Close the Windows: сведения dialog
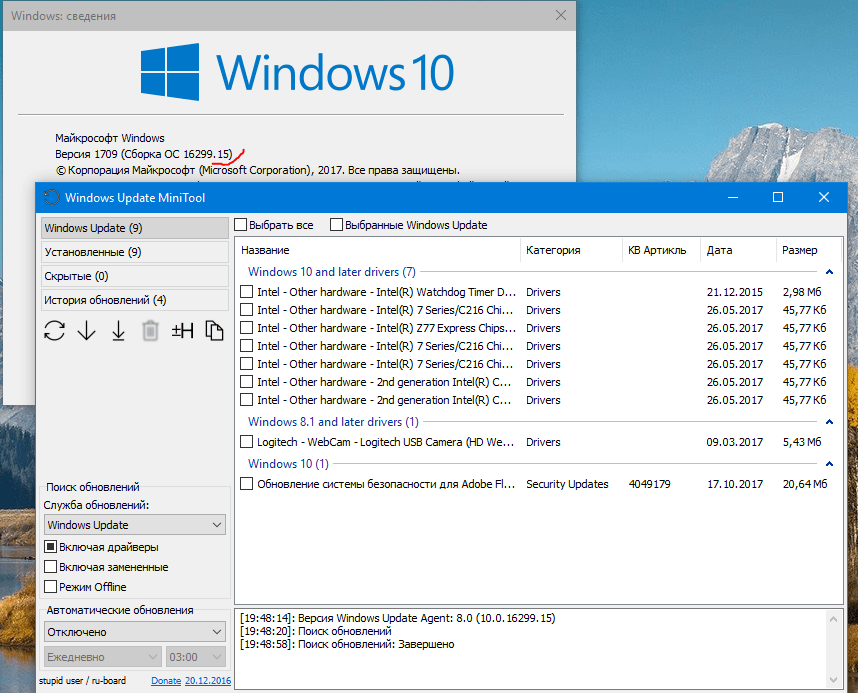Screen dimensions: 858x693 point(561,15)
